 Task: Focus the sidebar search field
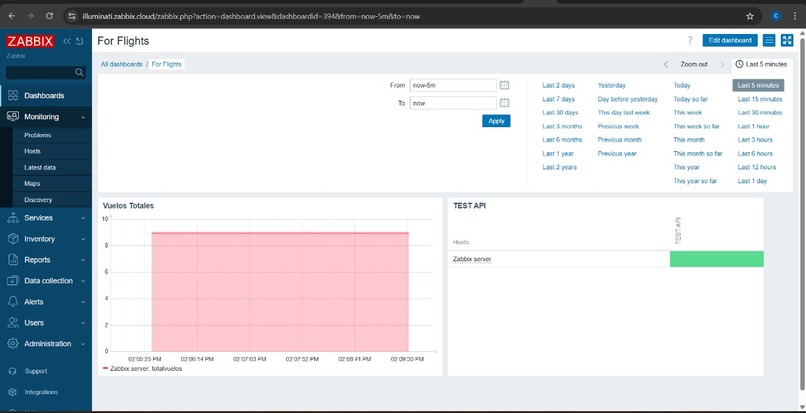coord(41,73)
